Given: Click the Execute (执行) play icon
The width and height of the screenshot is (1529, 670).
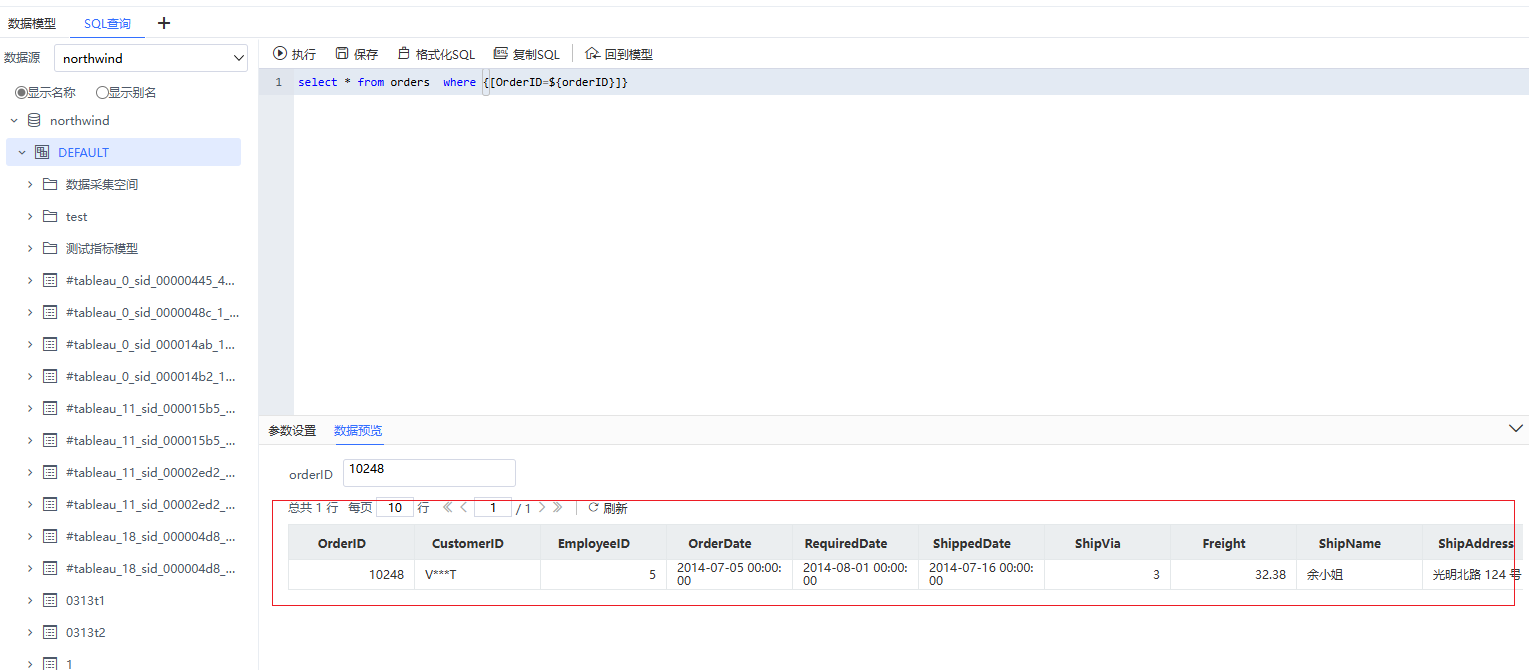Looking at the screenshot, I should tap(280, 54).
